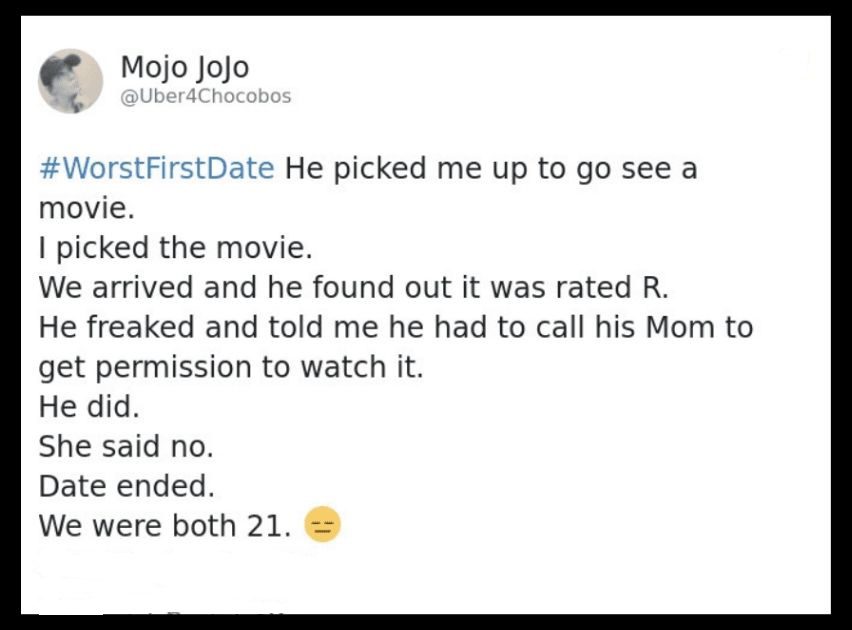This screenshot has width=852, height=630.
Task: Click the line "I picked the movie."
Action: 176,248
